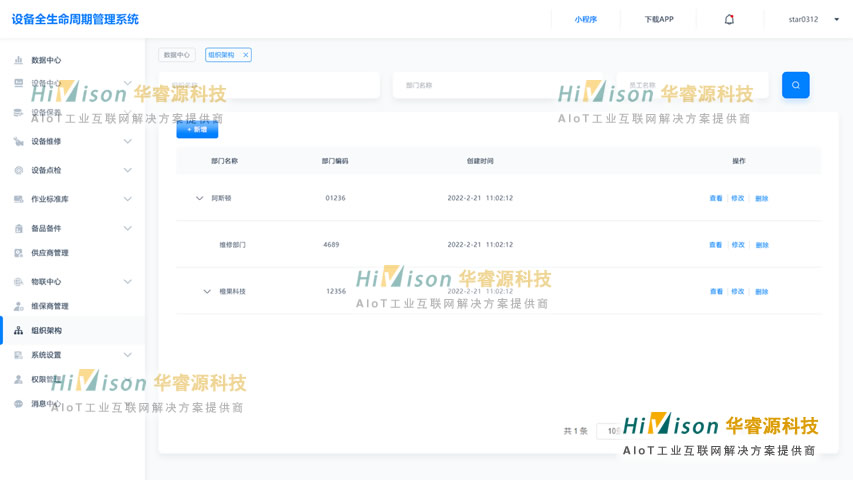Focus the 部门名称 search input field
The image size is (853, 480).
[497, 85]
